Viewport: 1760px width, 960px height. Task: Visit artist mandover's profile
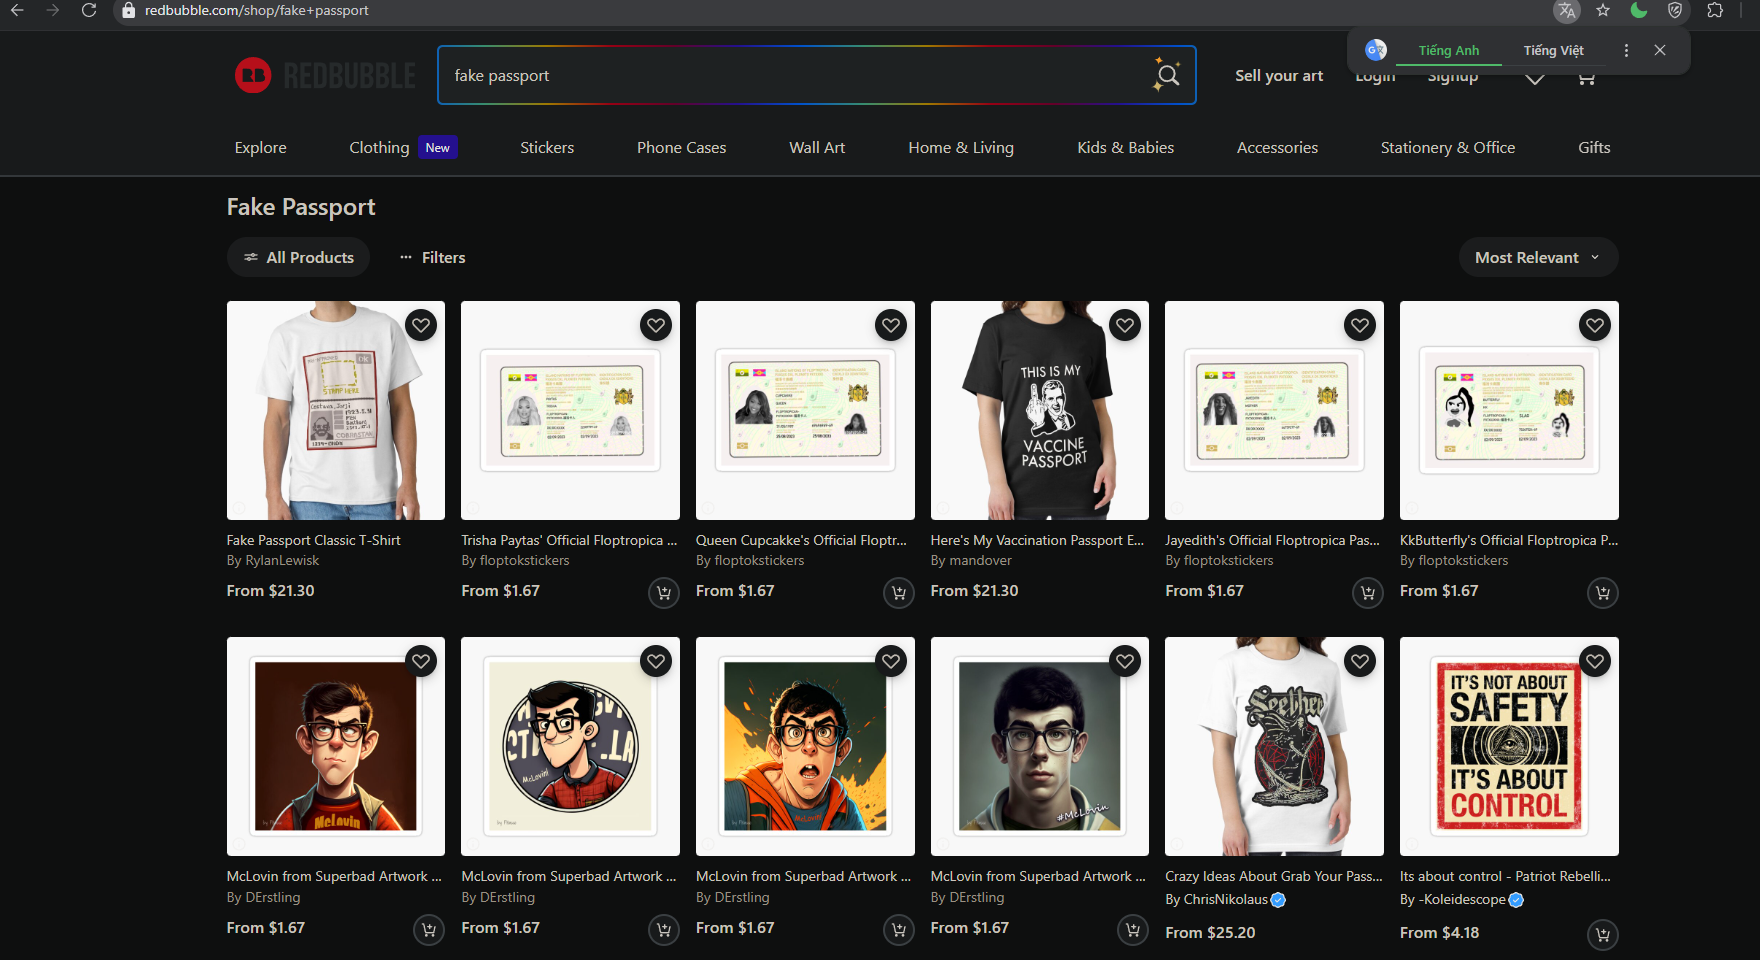tap(980, 561)
